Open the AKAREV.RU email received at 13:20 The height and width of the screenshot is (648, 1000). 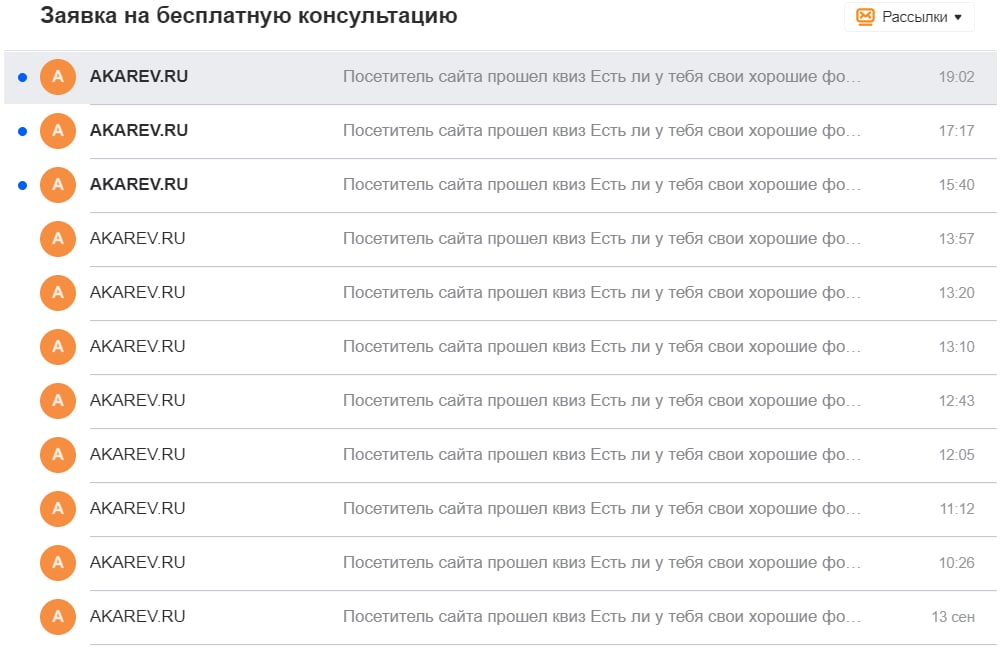coord(500,292)
